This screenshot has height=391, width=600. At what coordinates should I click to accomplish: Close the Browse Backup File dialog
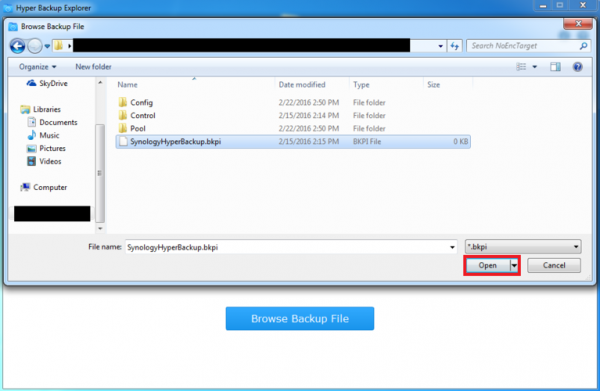(x=578, y=24)
